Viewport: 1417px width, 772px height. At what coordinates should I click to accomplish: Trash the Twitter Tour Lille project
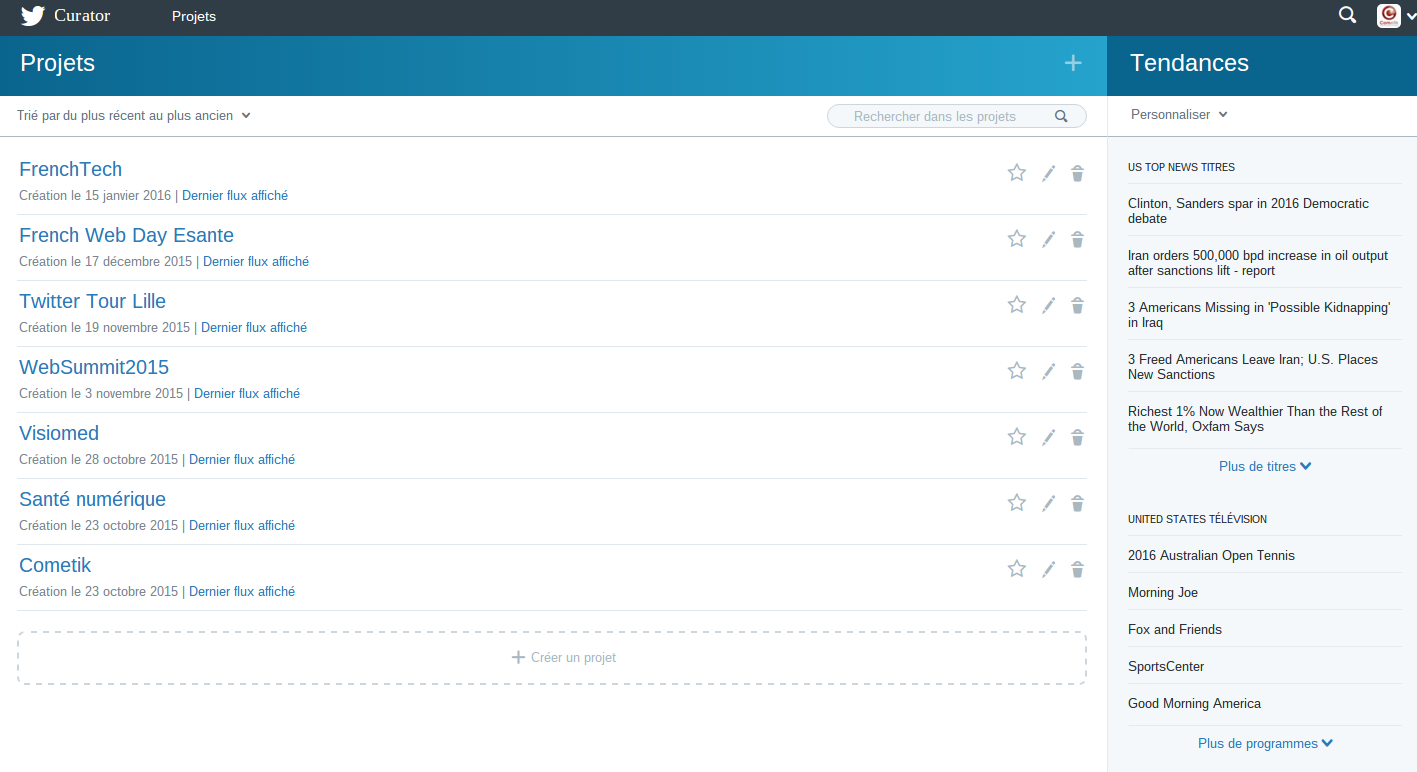(1077, 305)
